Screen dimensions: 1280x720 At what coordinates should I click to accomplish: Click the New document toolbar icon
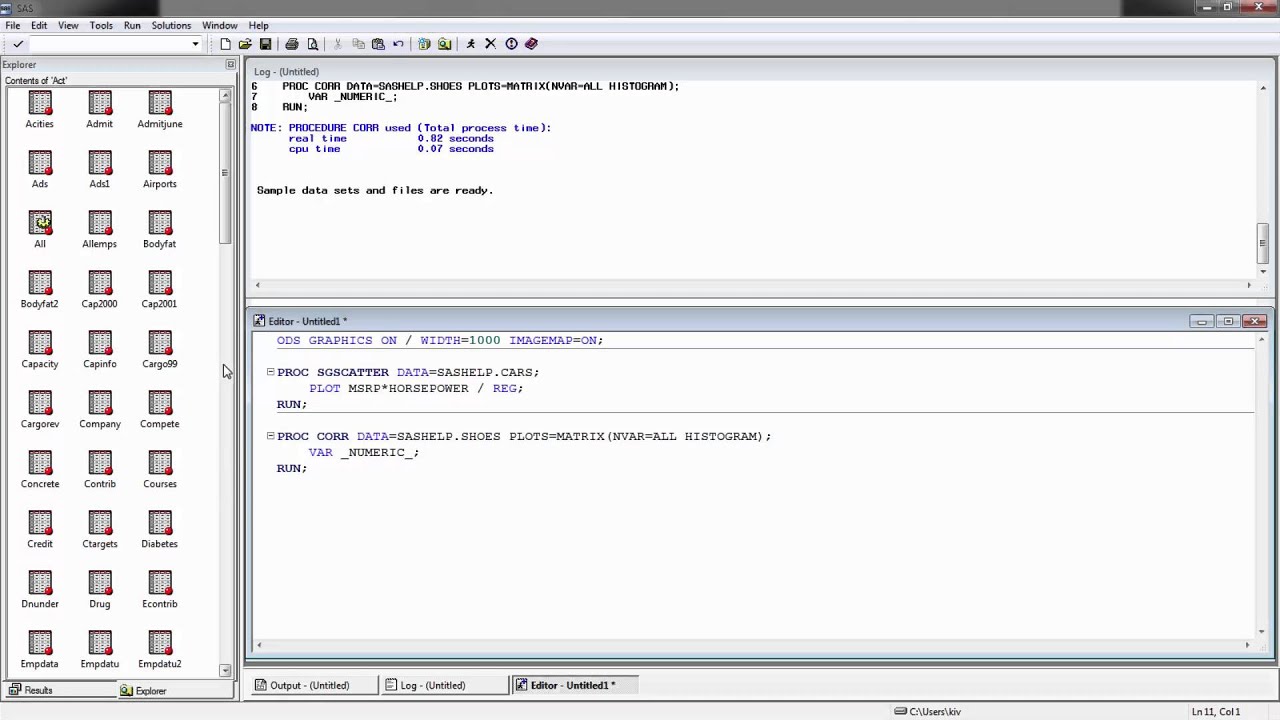coord(225,44)
